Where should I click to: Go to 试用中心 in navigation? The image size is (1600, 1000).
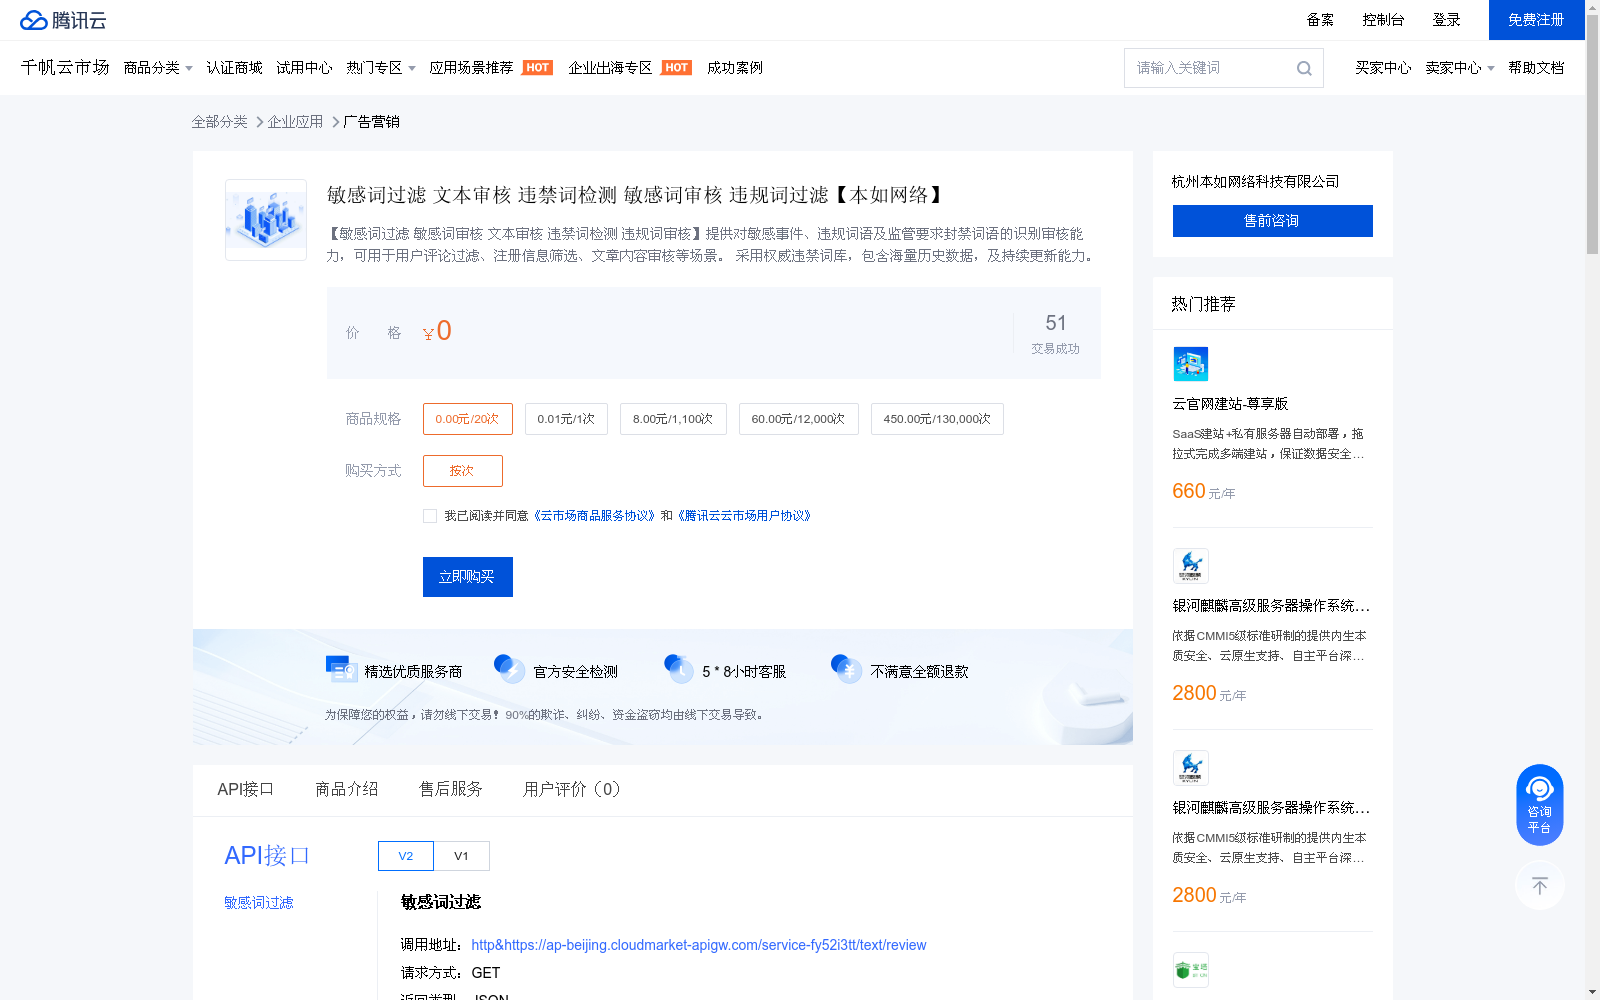coord(304,68)
